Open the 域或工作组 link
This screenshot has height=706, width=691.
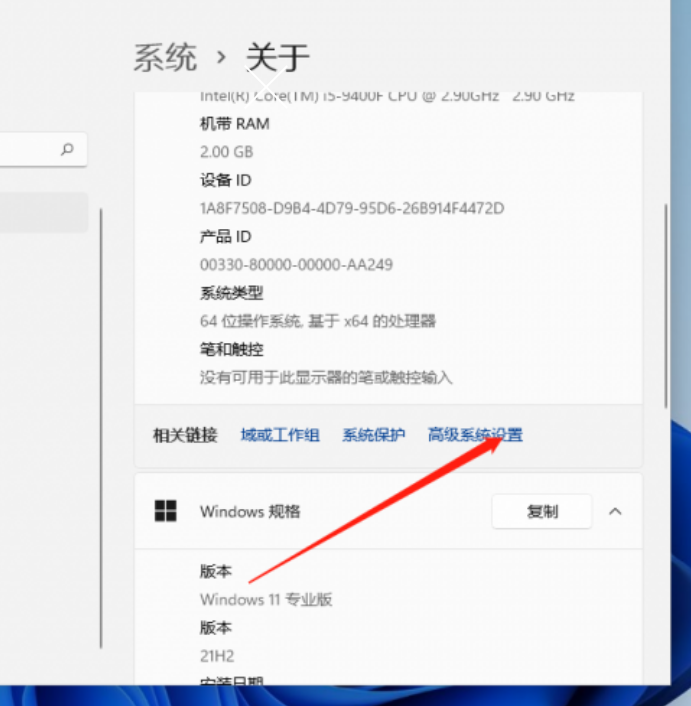pyautogui.click(x=280, y=435)
